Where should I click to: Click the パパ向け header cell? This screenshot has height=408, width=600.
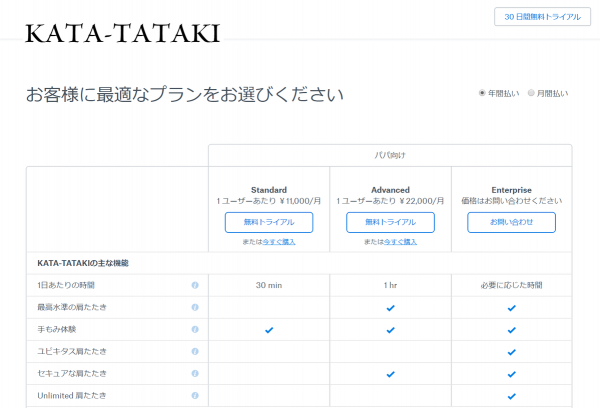[x=390, y=155]
